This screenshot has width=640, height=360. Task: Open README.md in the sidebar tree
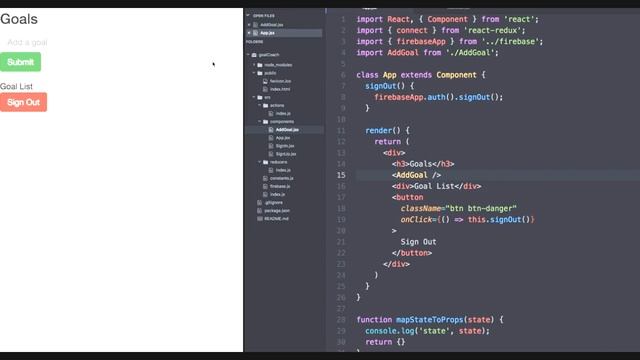(x=276, y=219)
